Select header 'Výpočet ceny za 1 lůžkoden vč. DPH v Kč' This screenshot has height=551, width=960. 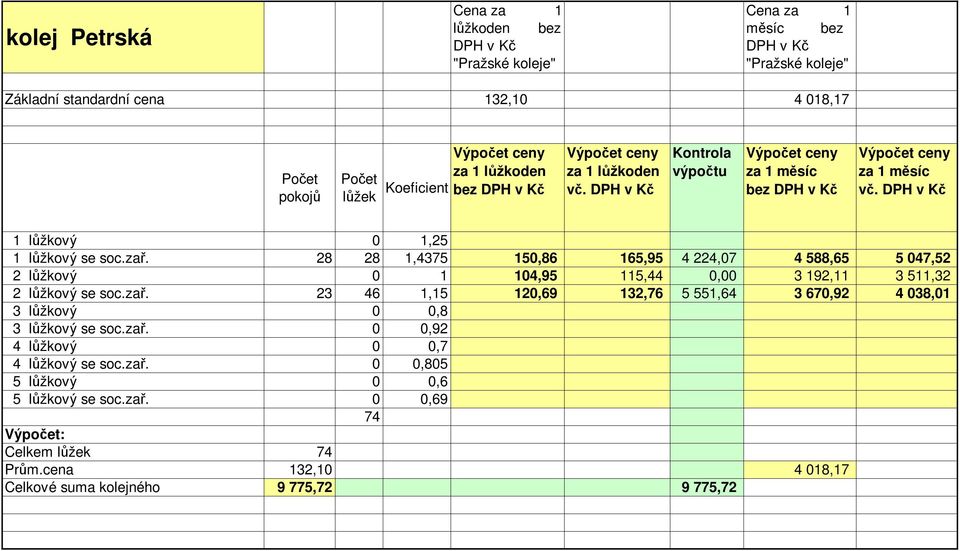pyautogui.click(x=617, y=188)
